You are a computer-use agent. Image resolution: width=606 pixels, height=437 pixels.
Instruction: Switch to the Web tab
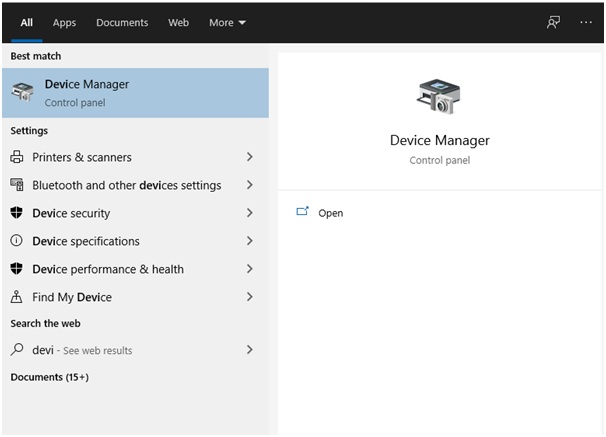pos(179,23)
